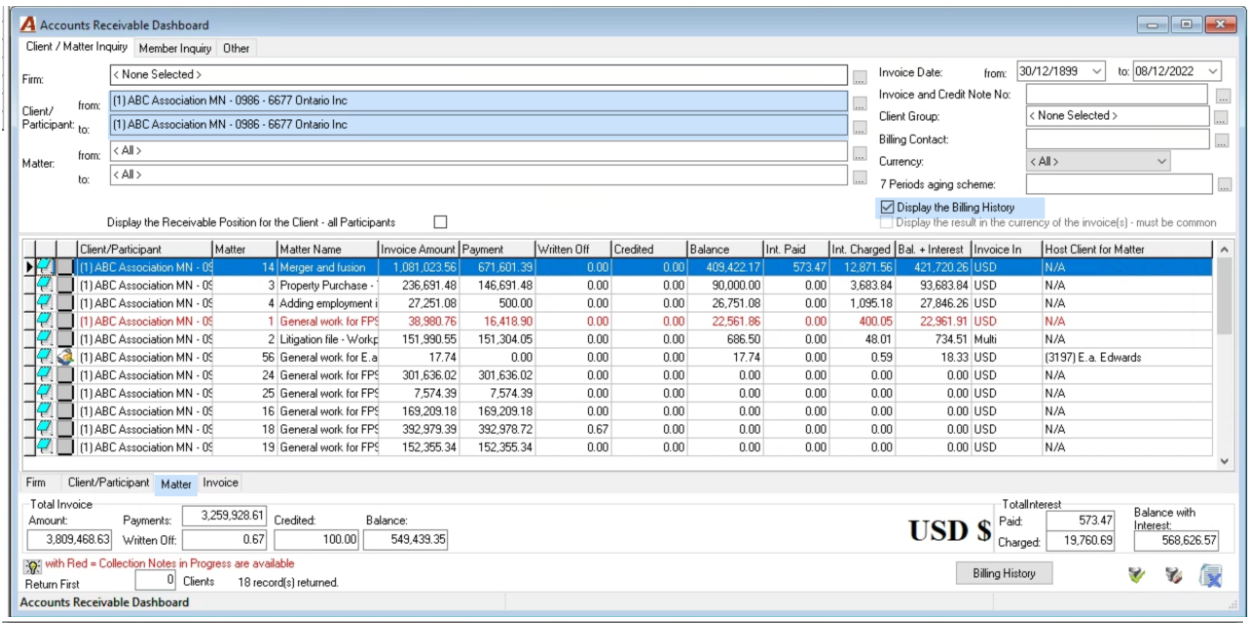Click the browse button for 7 Periods aging scheme
Image resolution: width=1249 pixels, height=623 pixels.
1224,184
